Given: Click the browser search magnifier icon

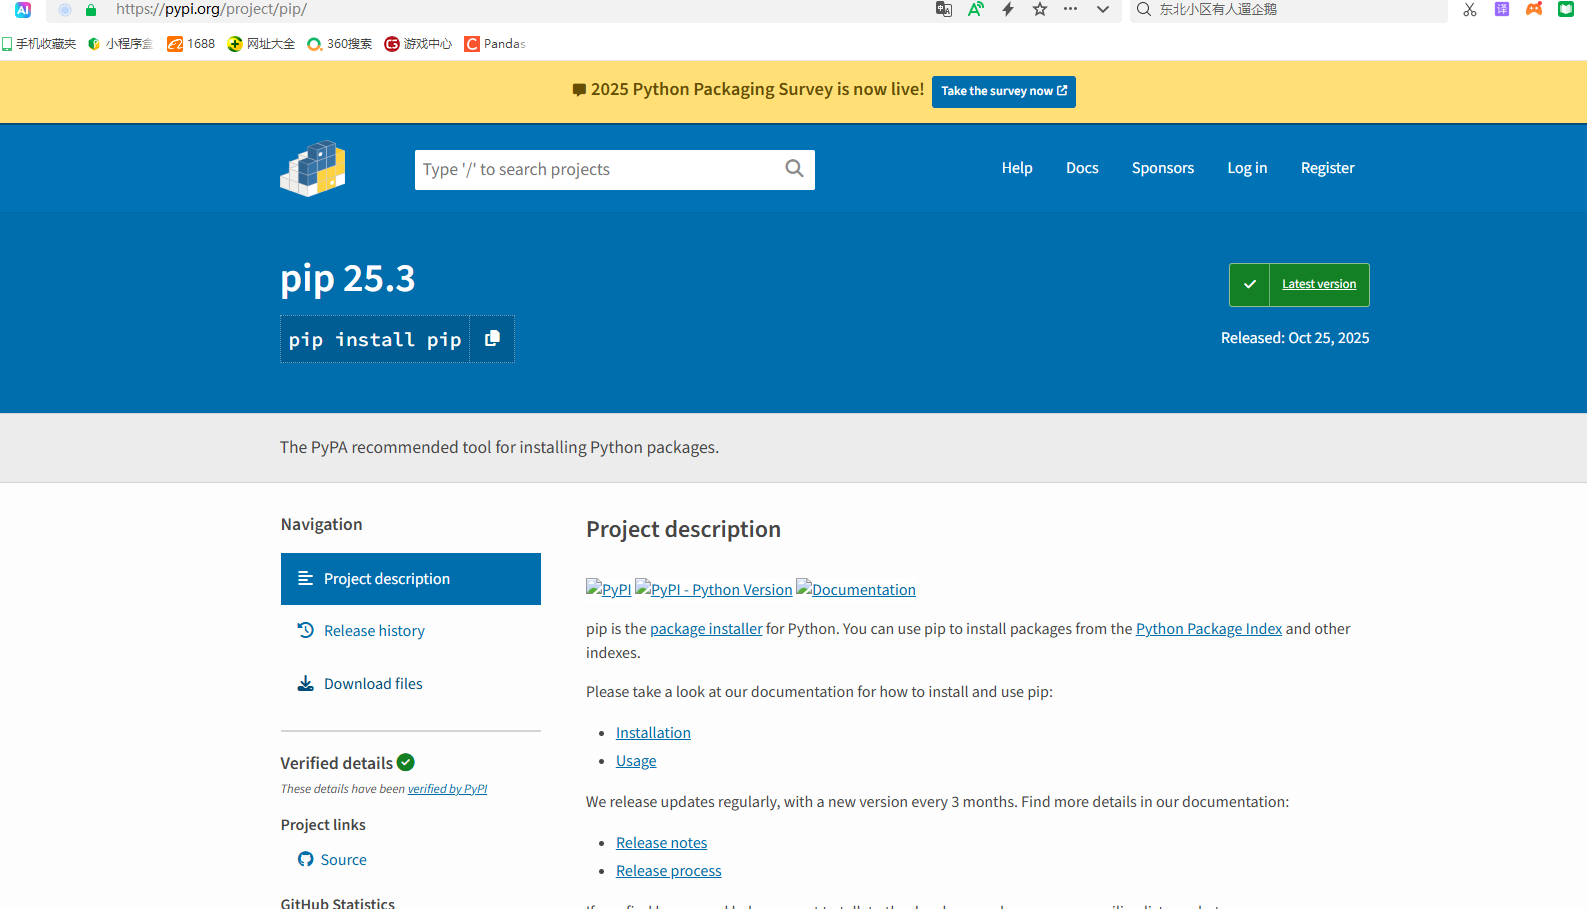Looking at the screenshot, I should click(1144, 9).
